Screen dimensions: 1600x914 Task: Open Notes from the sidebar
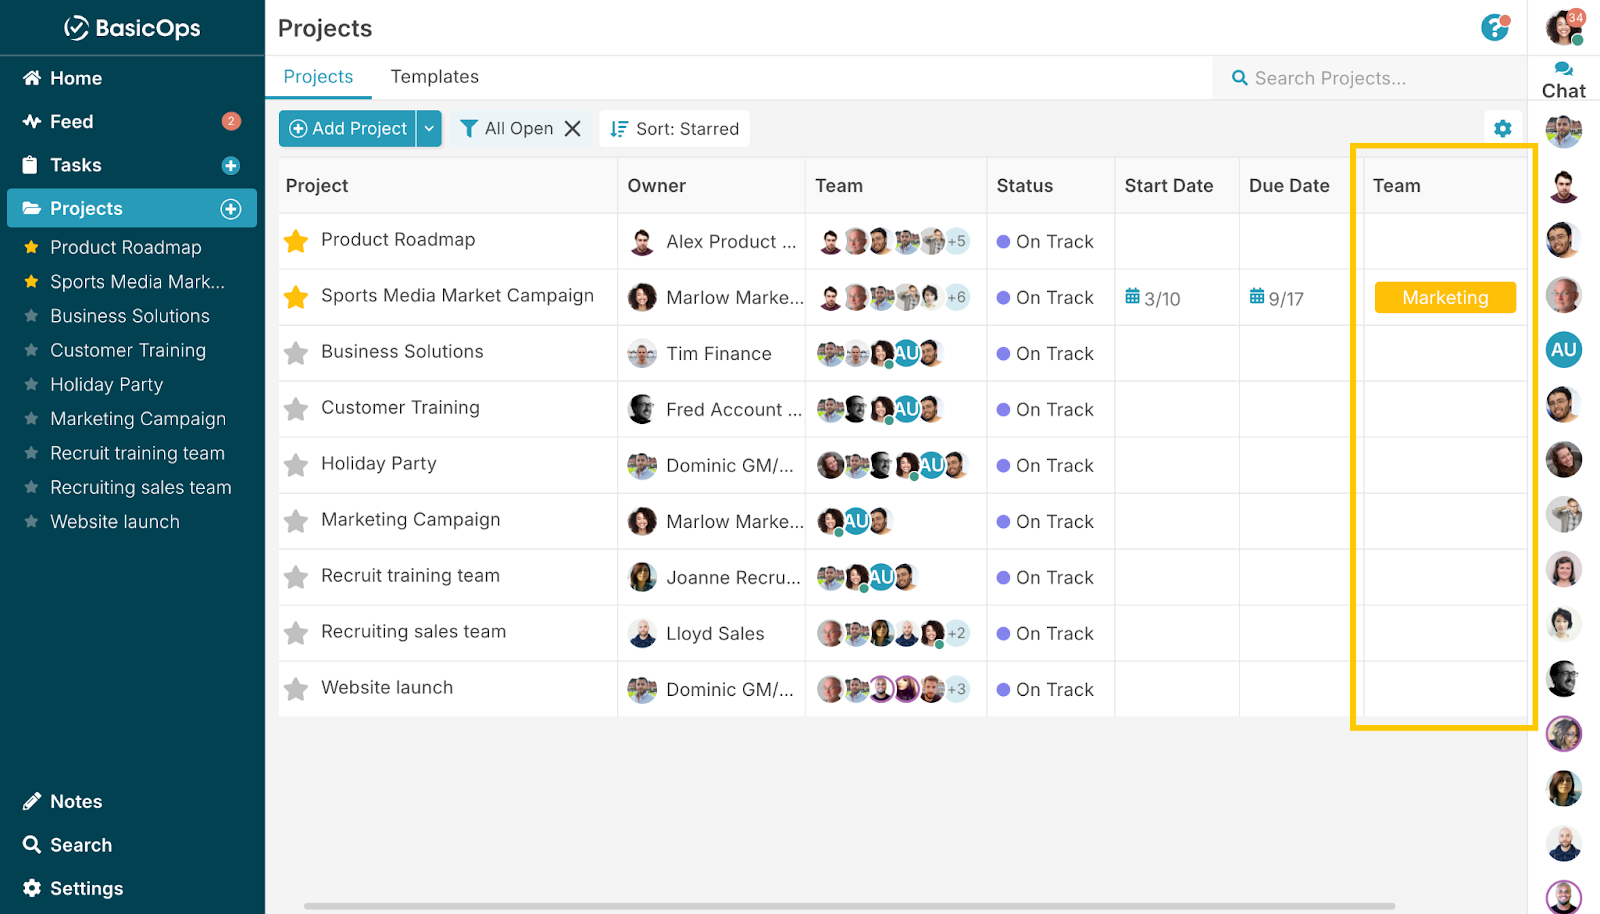pos(76,801)
